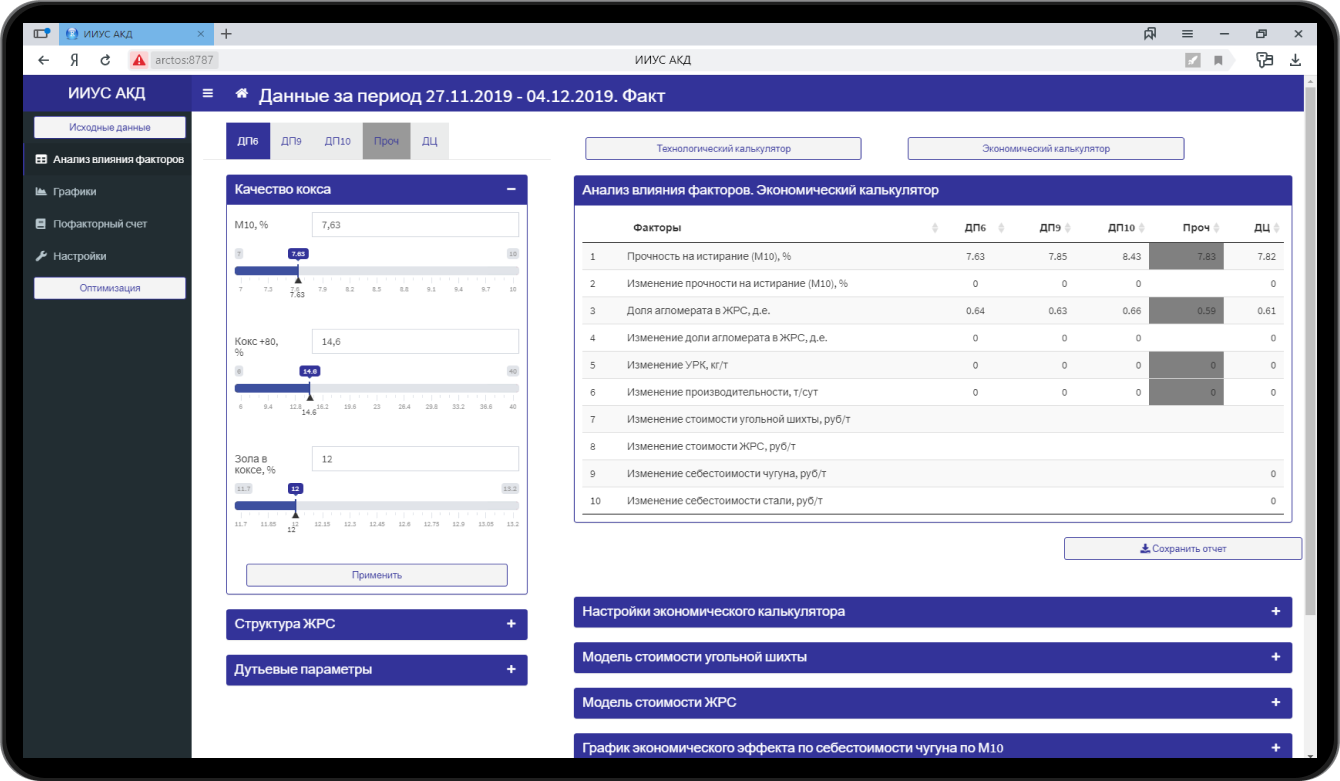Switch to the ДП10 tab
The height and width of the screenshot is (781, 1340).
coord(338,141)
